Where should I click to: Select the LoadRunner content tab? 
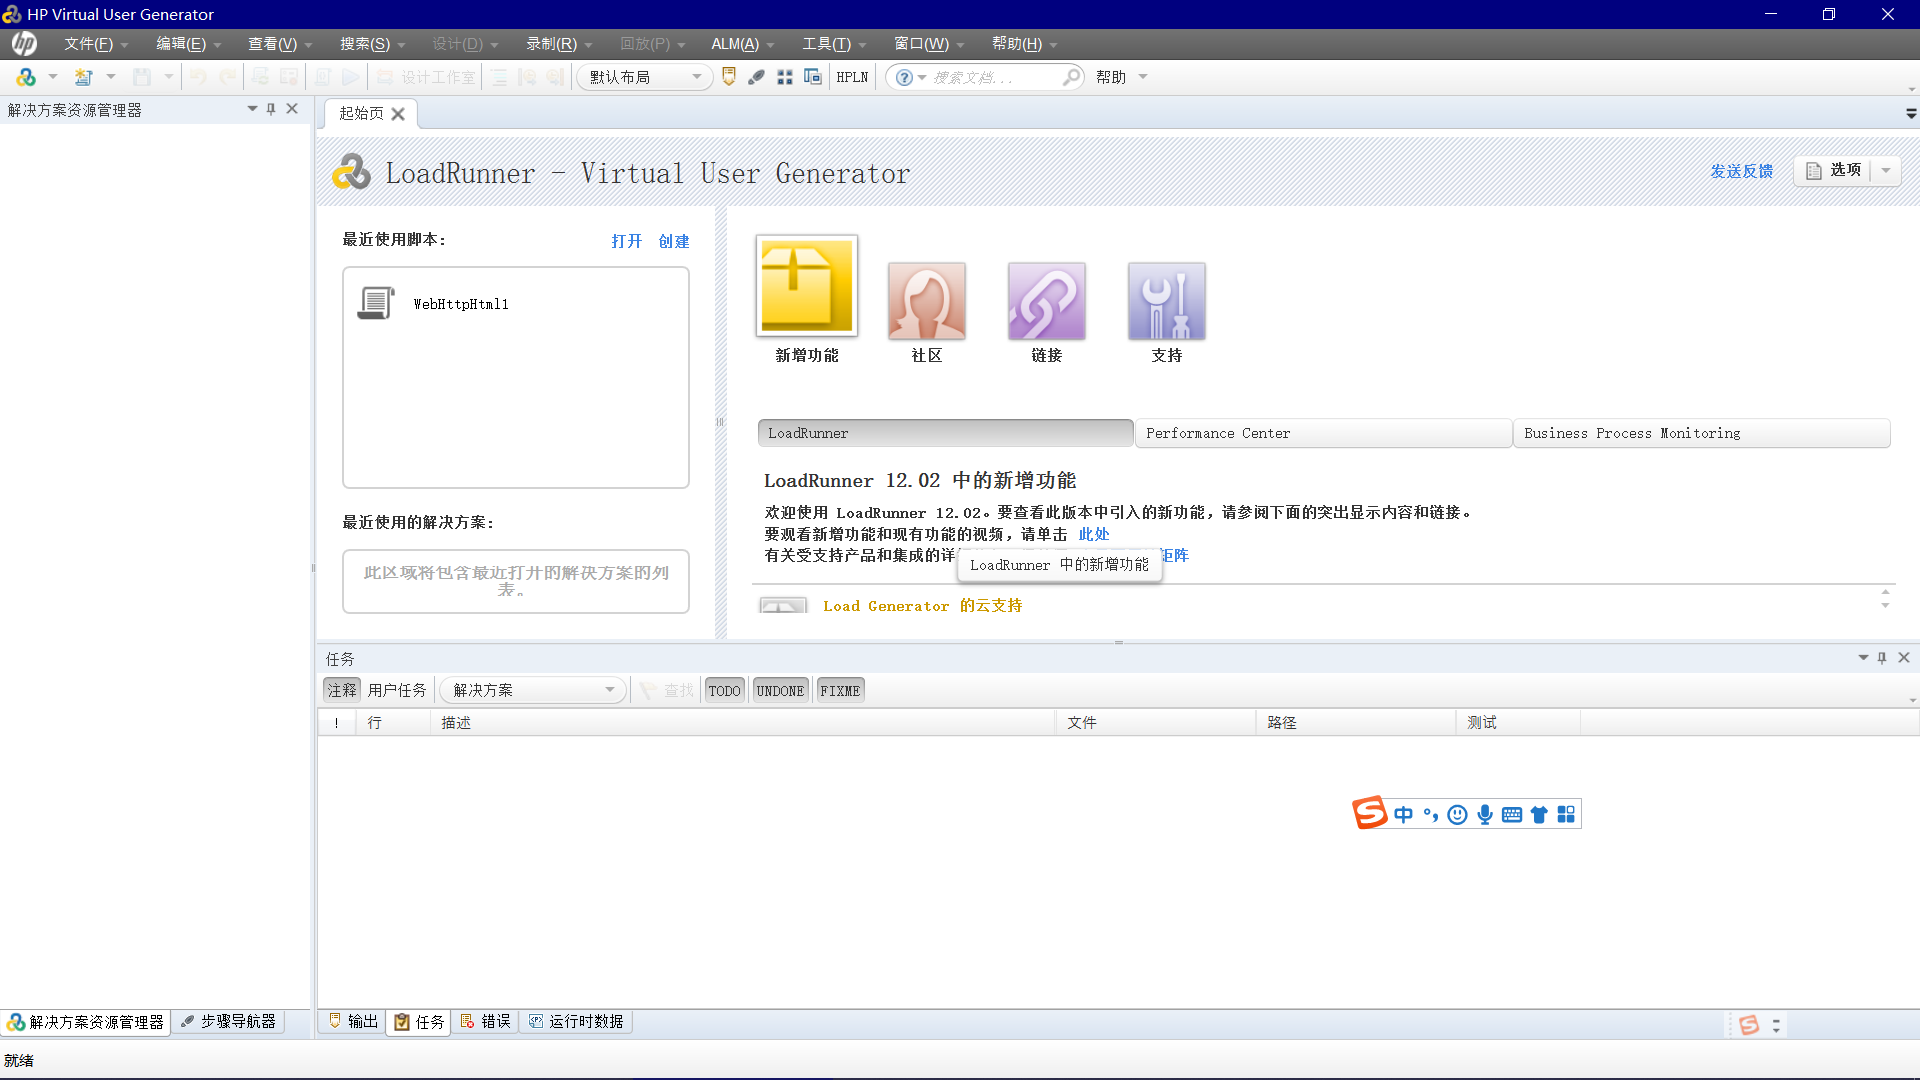coord(945,433)
